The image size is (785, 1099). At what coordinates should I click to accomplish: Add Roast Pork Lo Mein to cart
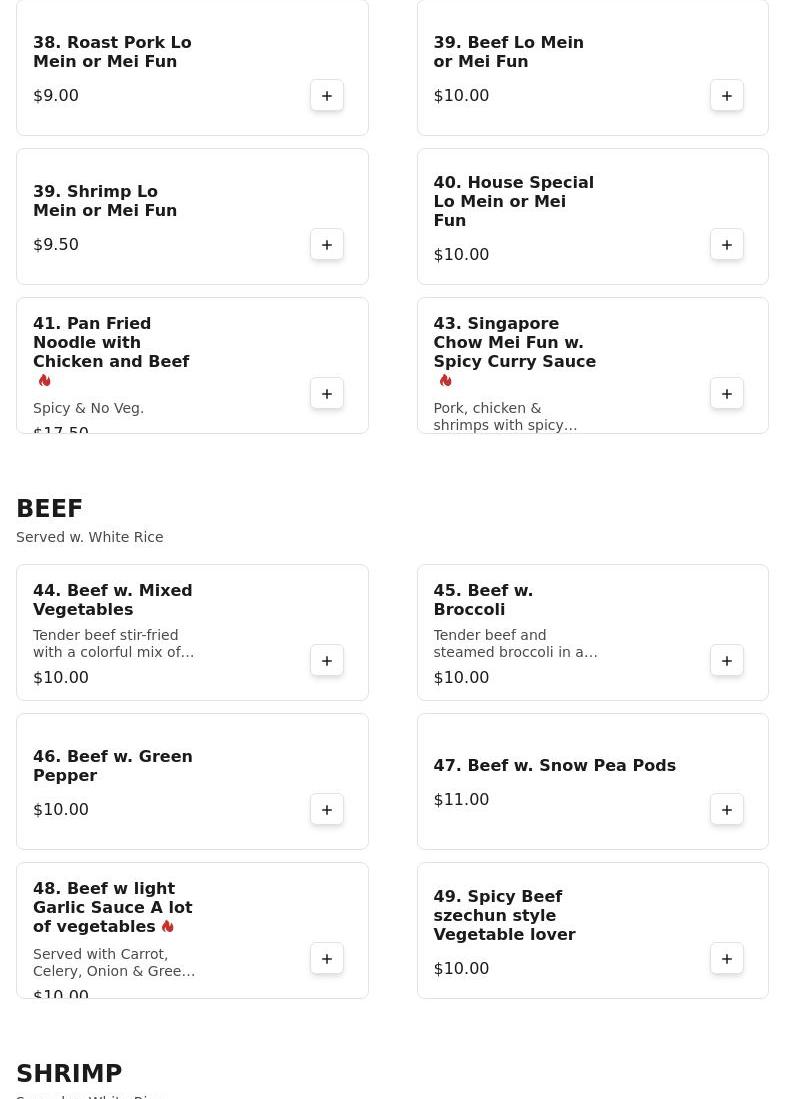point(327,96)
